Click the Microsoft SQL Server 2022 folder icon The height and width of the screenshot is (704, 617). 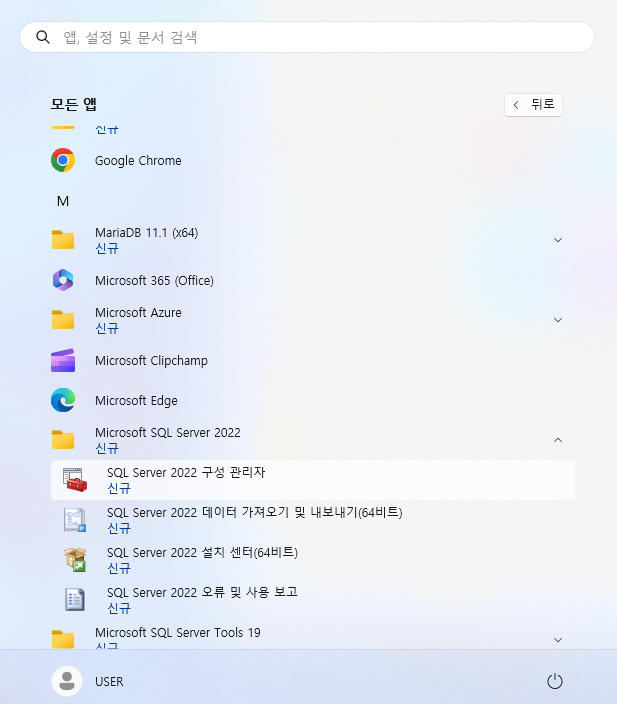point(63,440)
